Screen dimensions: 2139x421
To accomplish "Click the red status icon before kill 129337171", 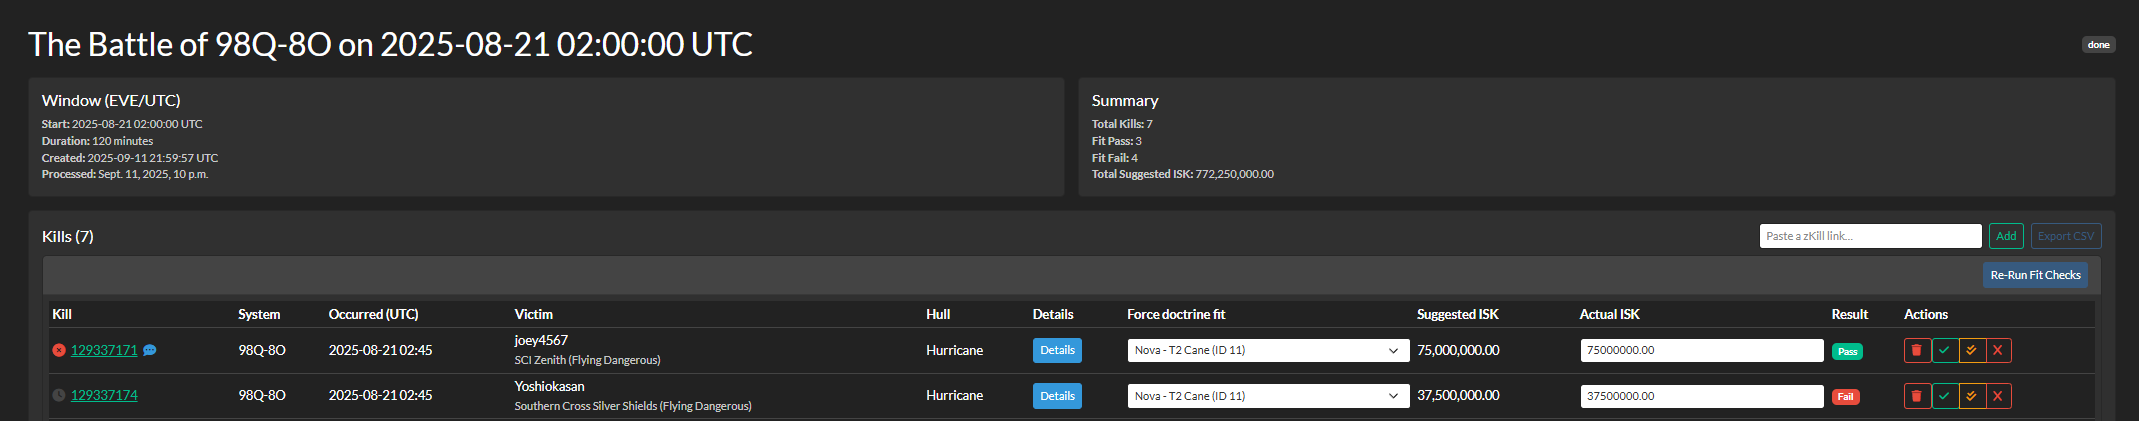I will coord(59,350).
